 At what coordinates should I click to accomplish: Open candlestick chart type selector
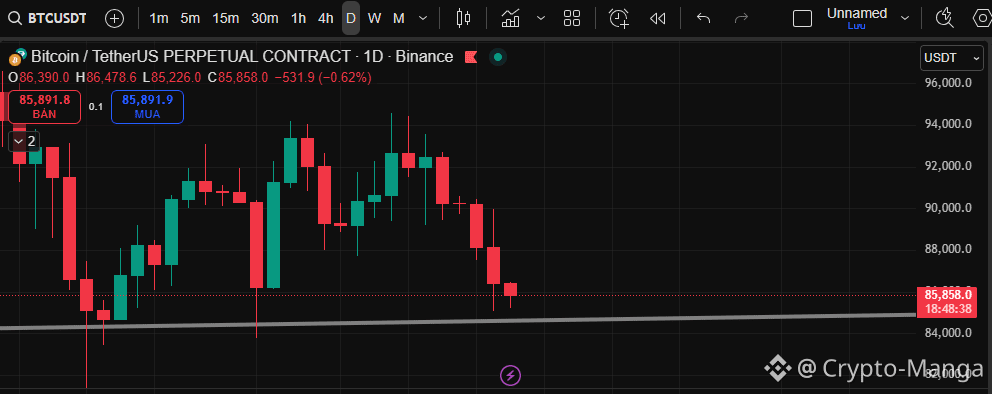tap(464, 18)
